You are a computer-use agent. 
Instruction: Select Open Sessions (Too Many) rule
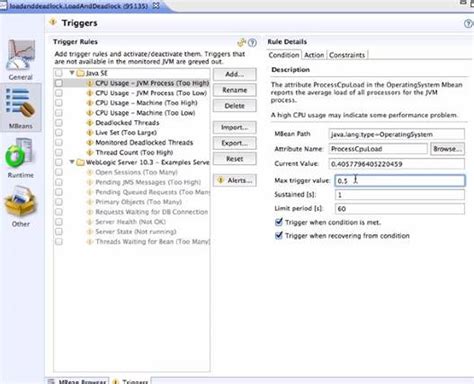136,172
